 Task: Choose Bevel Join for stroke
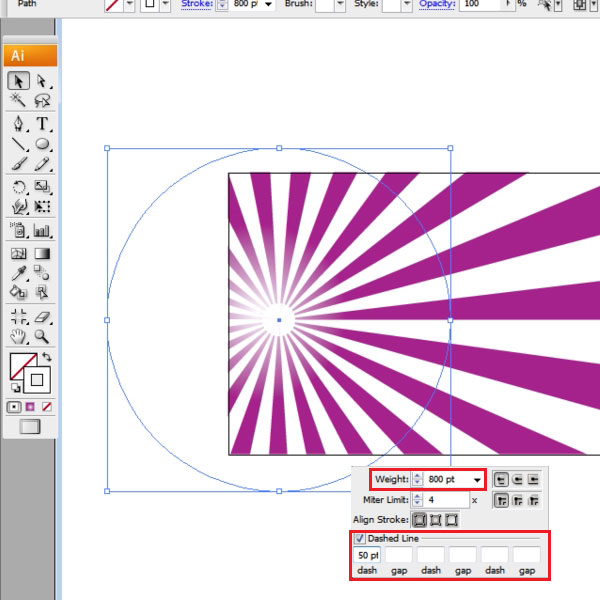[533, 500]
